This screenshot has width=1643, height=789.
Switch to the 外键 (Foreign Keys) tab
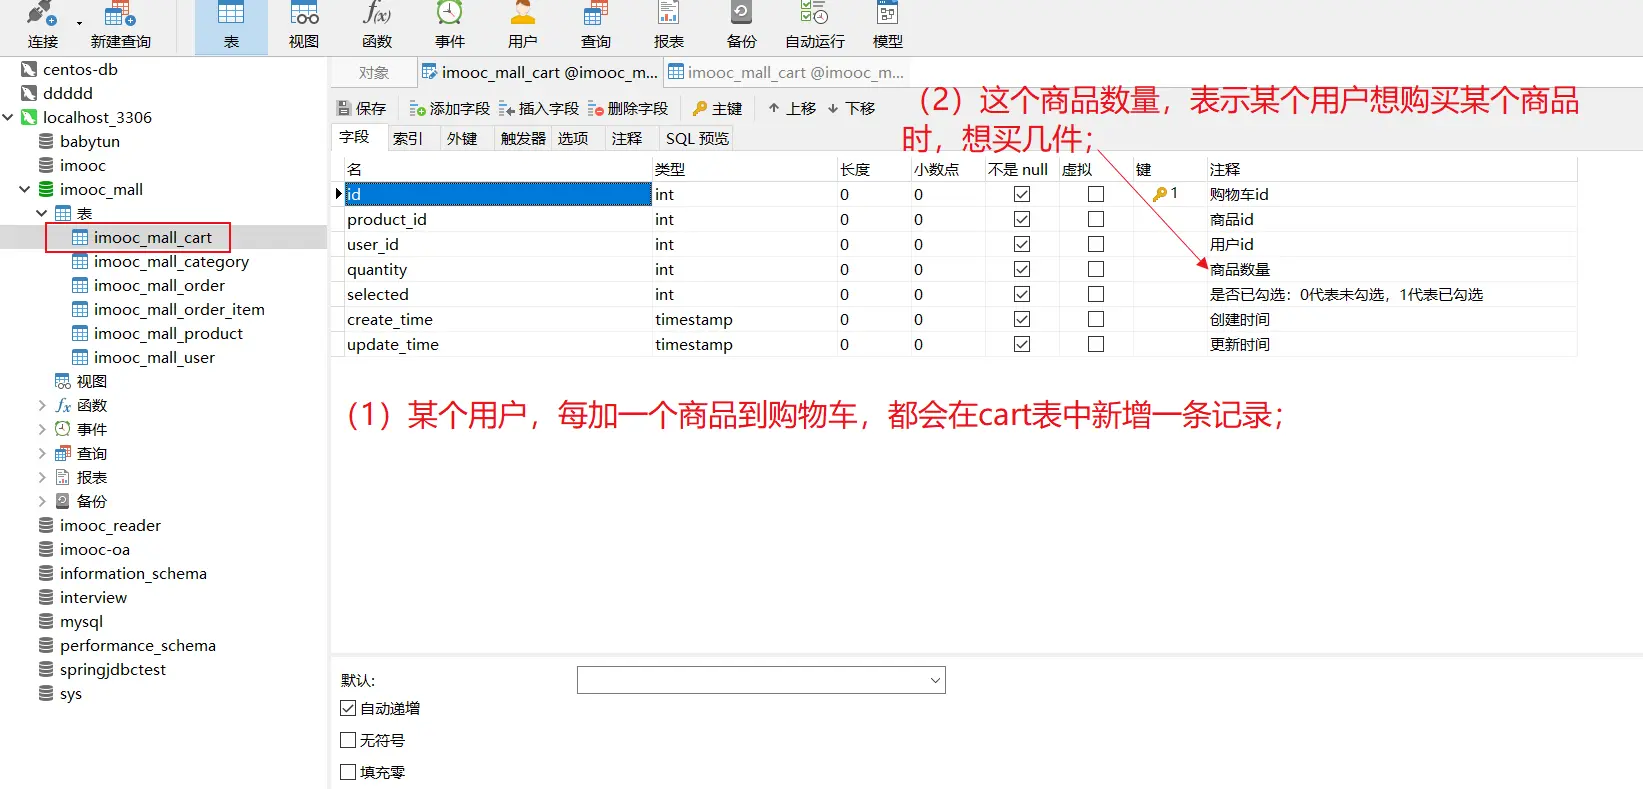462,138
